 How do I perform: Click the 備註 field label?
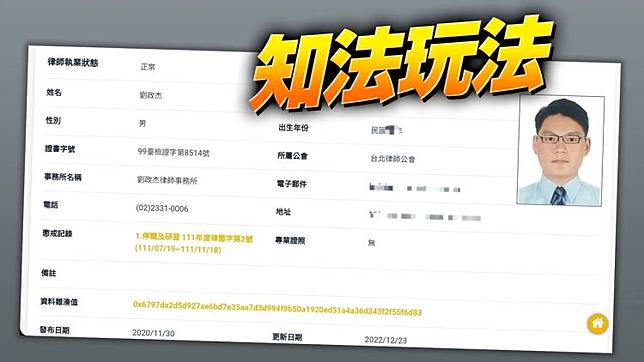[x=48, y=273]
